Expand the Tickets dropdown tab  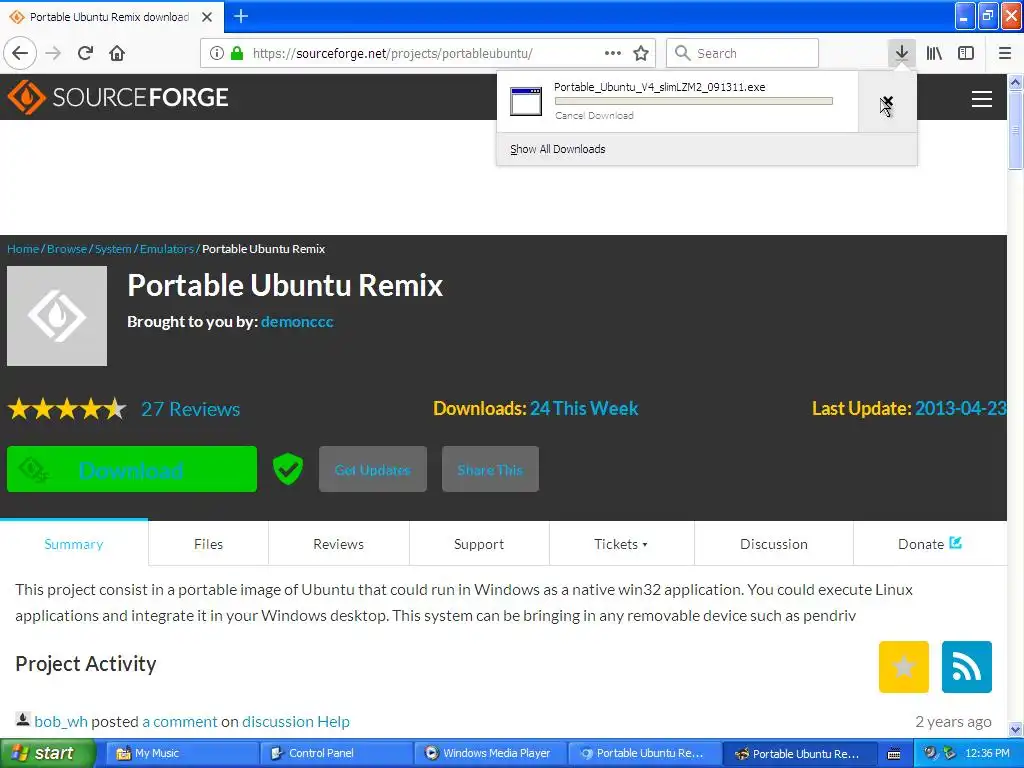[621, 543]
